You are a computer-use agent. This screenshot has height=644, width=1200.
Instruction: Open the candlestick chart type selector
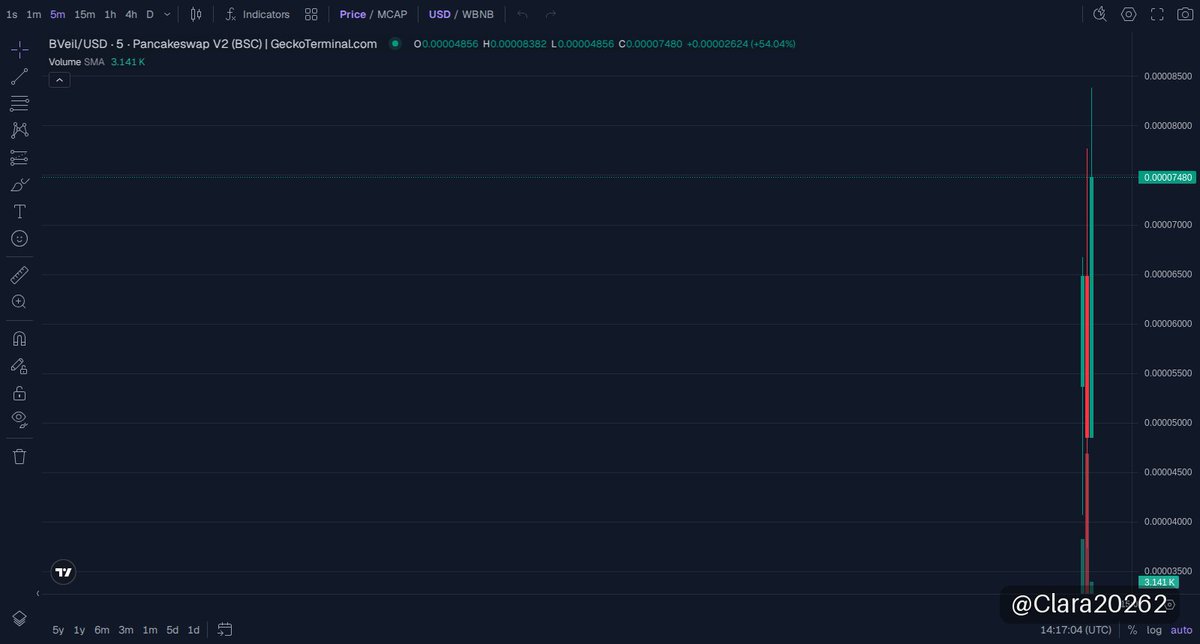click(196, 14)
